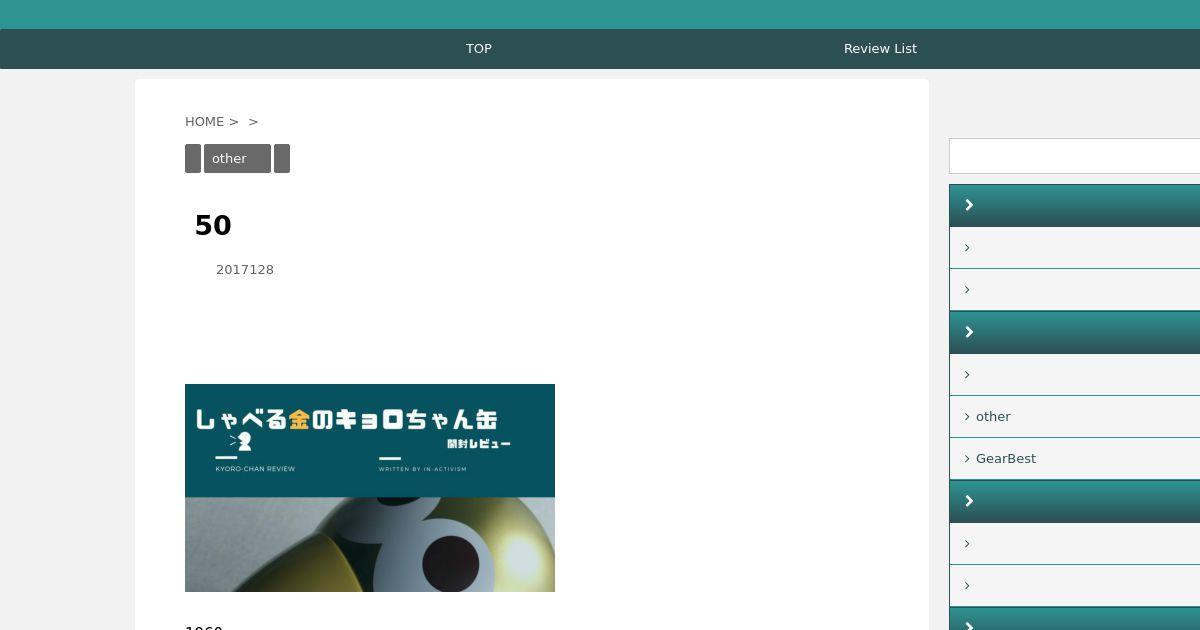Click the chevron left of sidebar 'GearBest'
The image size is (1200, 630).
967,458
